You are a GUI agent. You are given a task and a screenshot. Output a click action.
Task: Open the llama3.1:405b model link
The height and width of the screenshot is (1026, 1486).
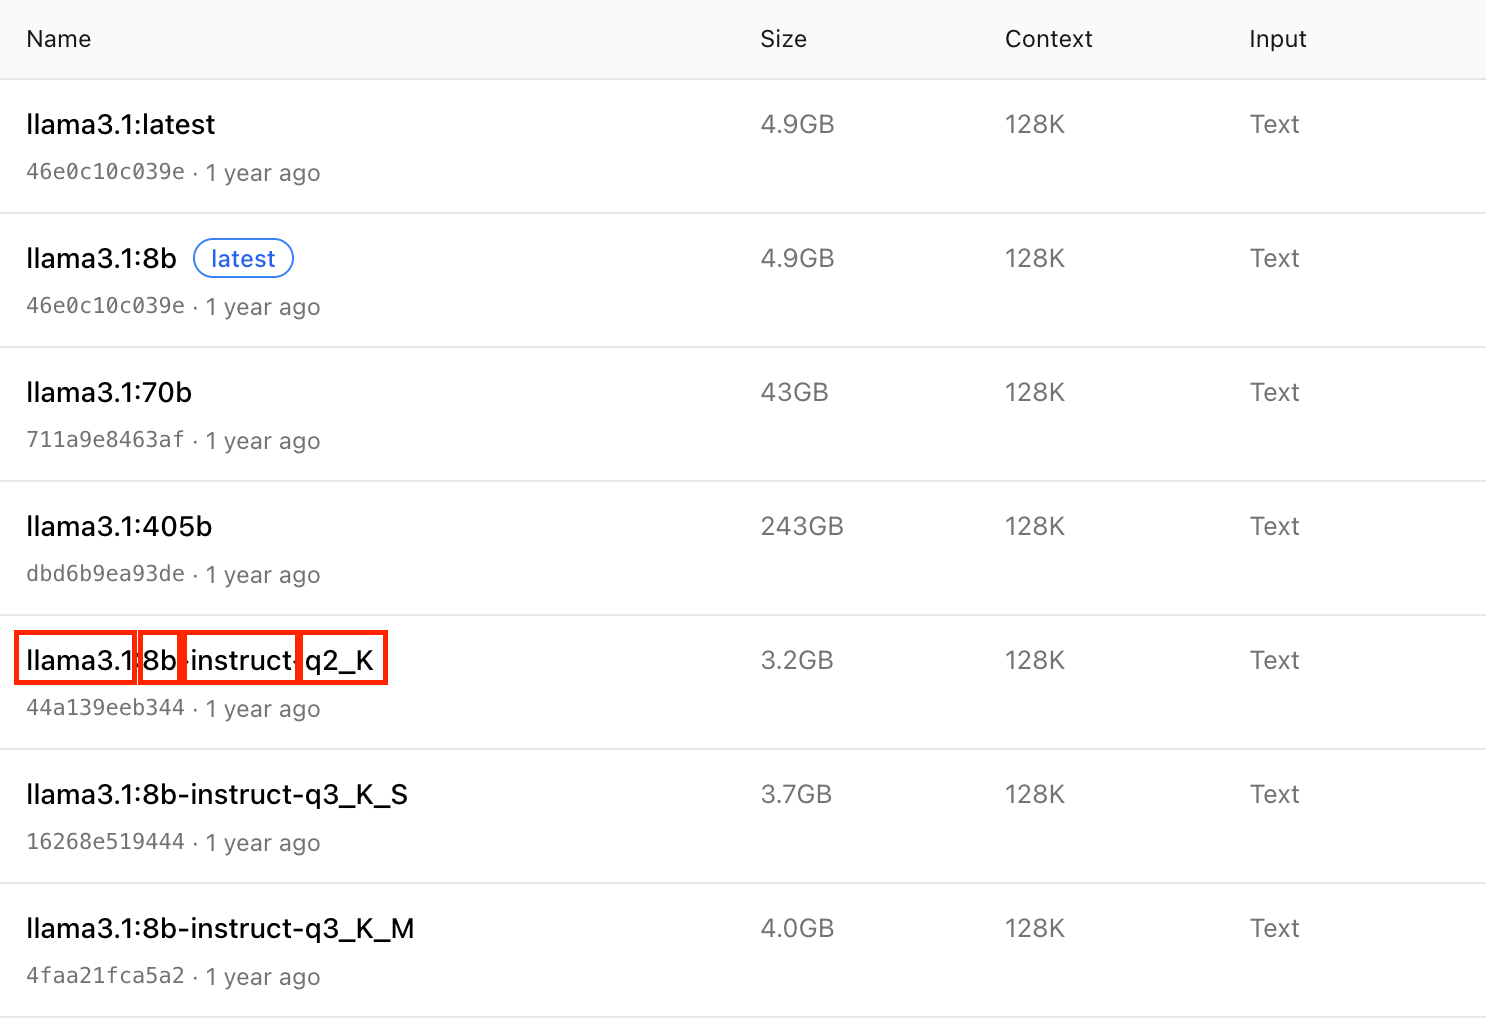[x=119, y=527]
